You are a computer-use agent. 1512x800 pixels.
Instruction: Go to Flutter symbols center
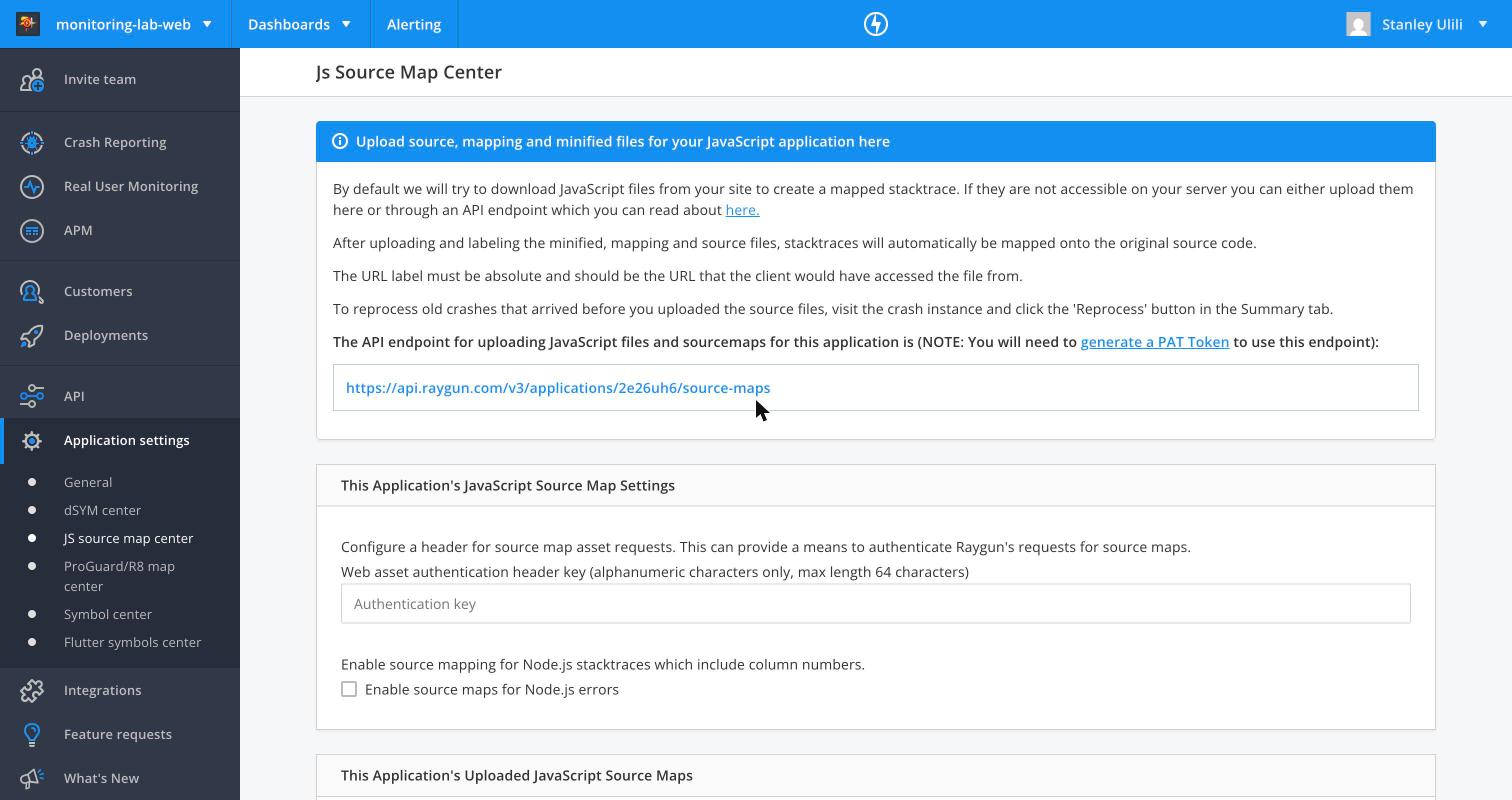[x=133, y=642]
